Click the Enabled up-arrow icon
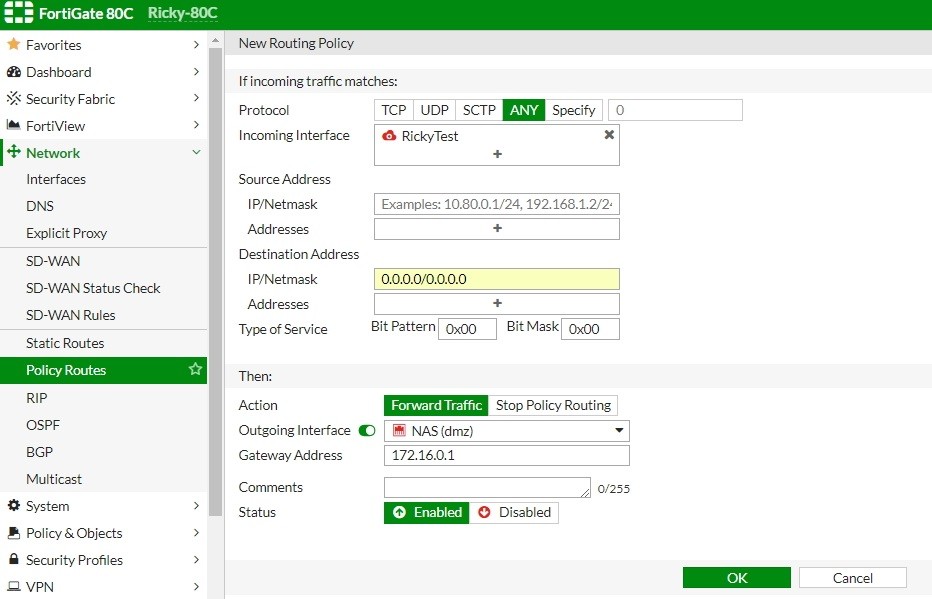Screen dimensions: 932x599 pos(399,512)
